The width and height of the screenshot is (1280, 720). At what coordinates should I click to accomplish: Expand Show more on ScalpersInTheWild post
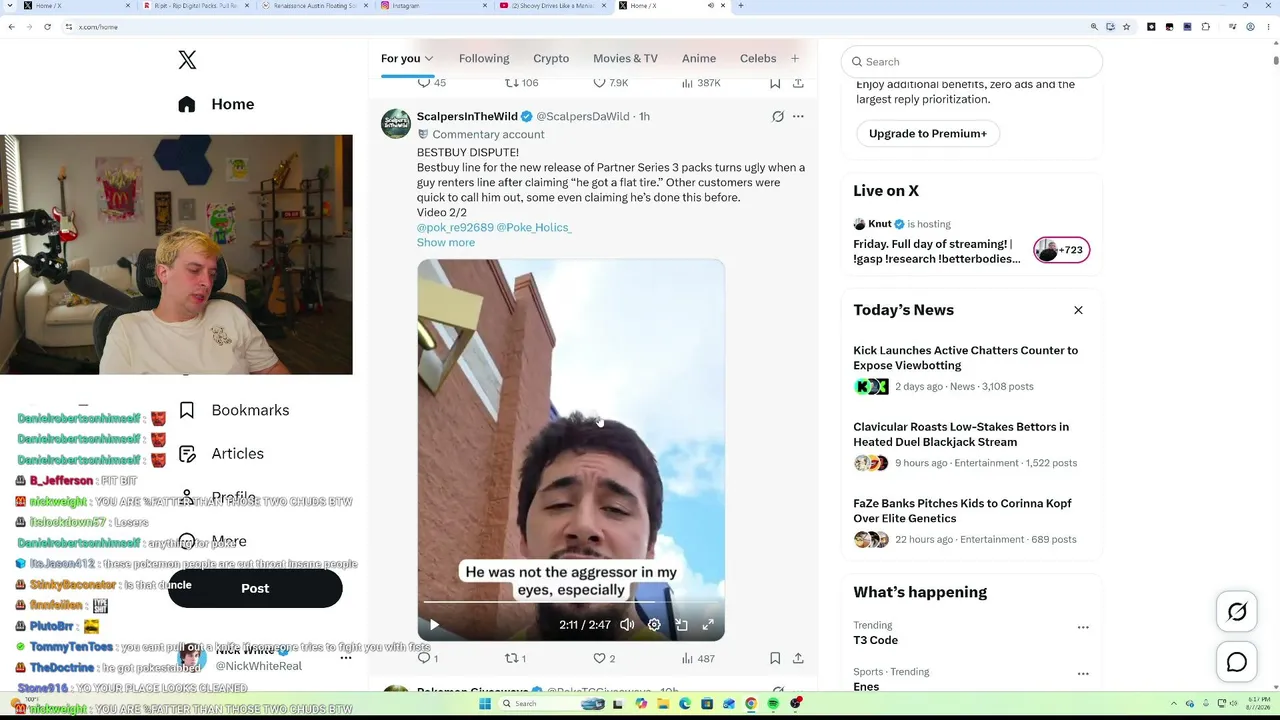(x=446, y=243)
